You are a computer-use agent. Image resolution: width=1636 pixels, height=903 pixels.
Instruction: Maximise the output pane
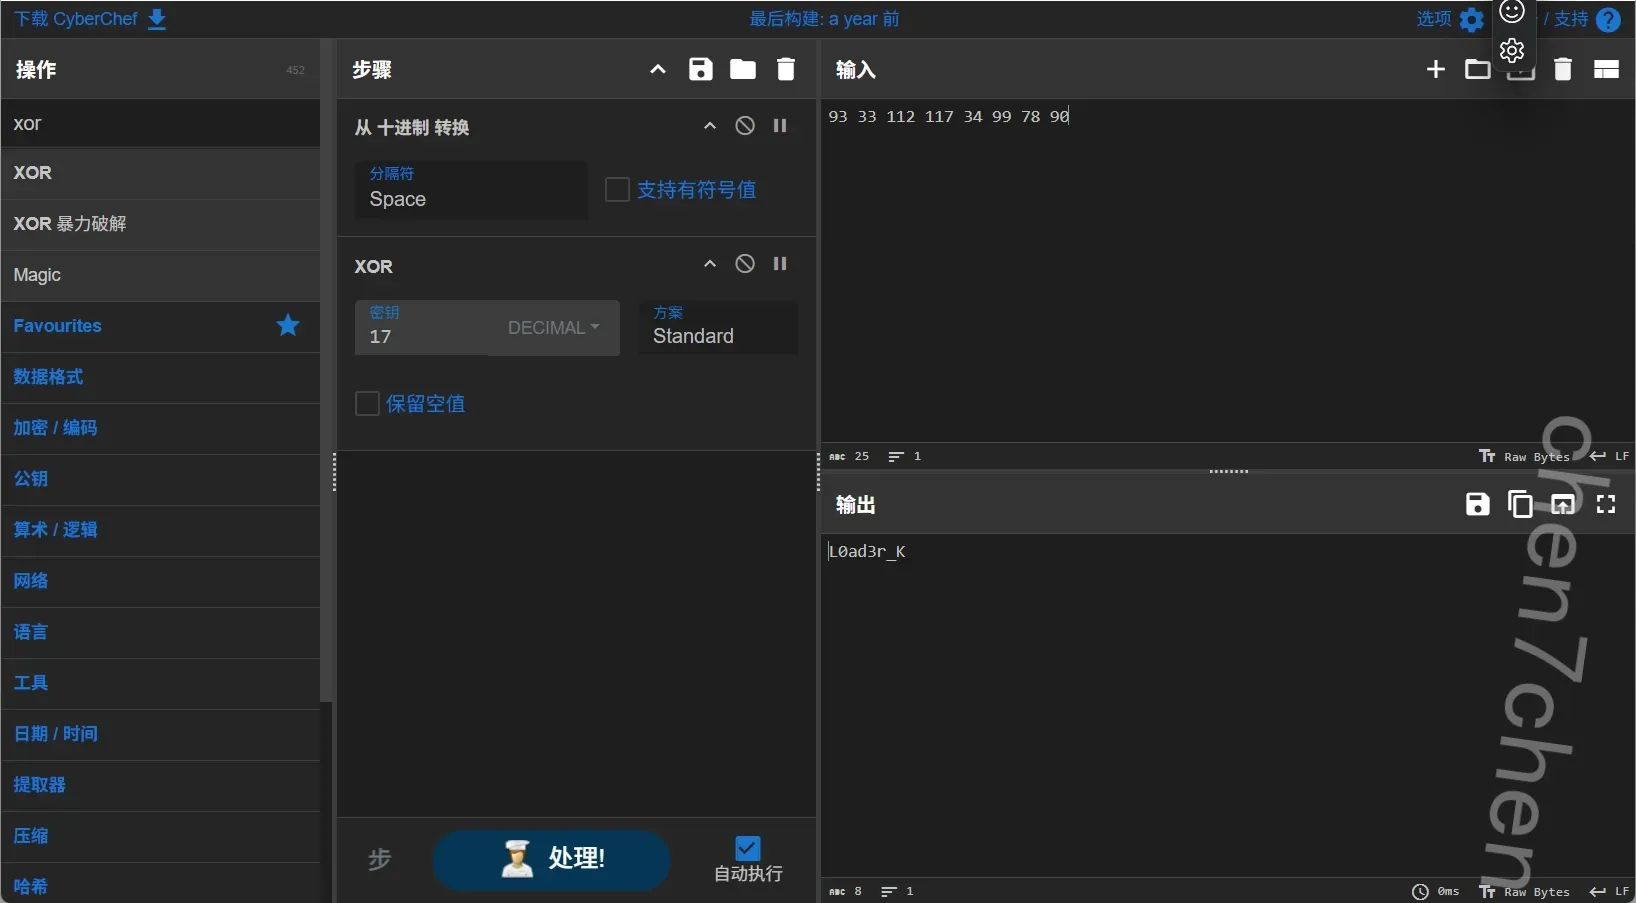click(1606, 504)
